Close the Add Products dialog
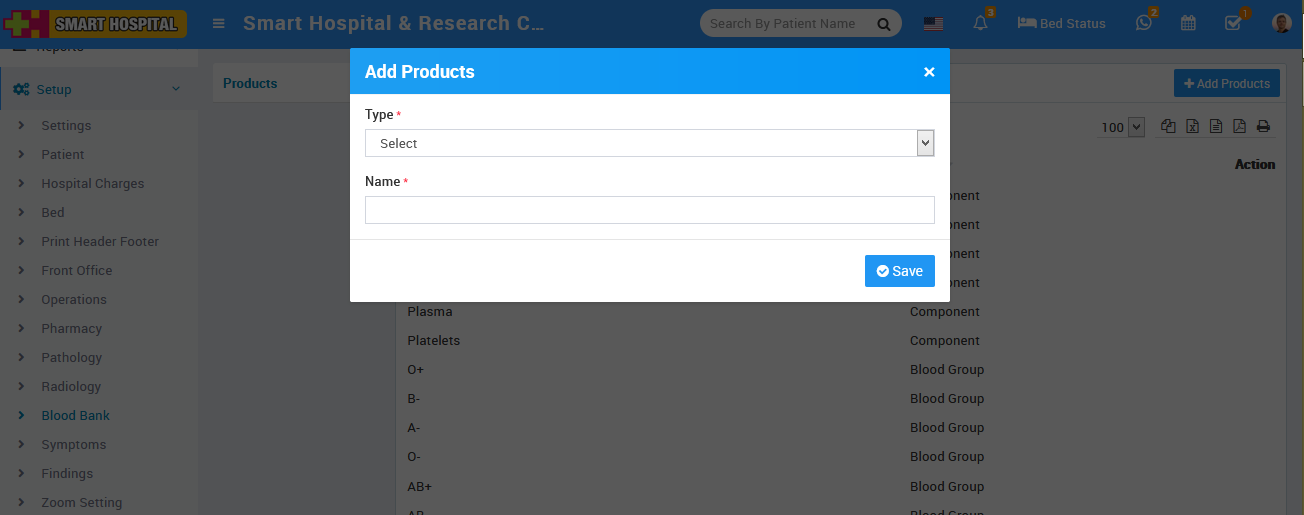The height and width of the screenshot is (515, 1304). pyautogui.click(x=929, y=72)
